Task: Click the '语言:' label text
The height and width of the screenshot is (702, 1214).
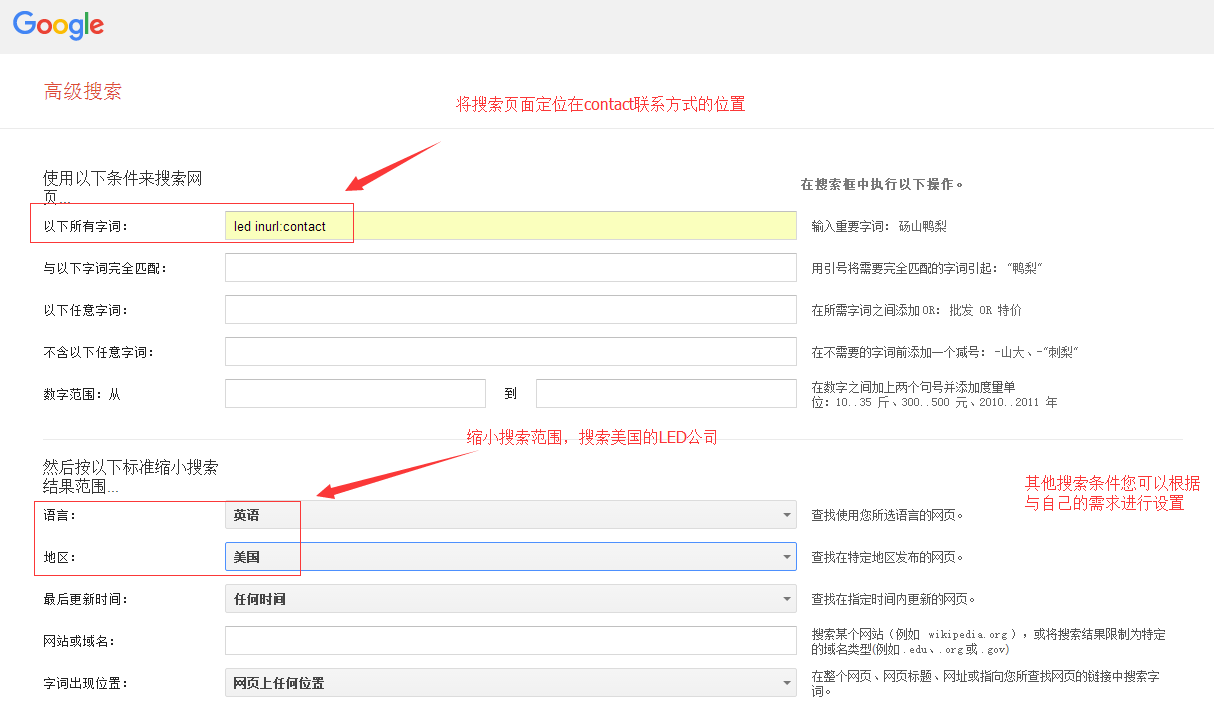Action: tap(59, 515)
